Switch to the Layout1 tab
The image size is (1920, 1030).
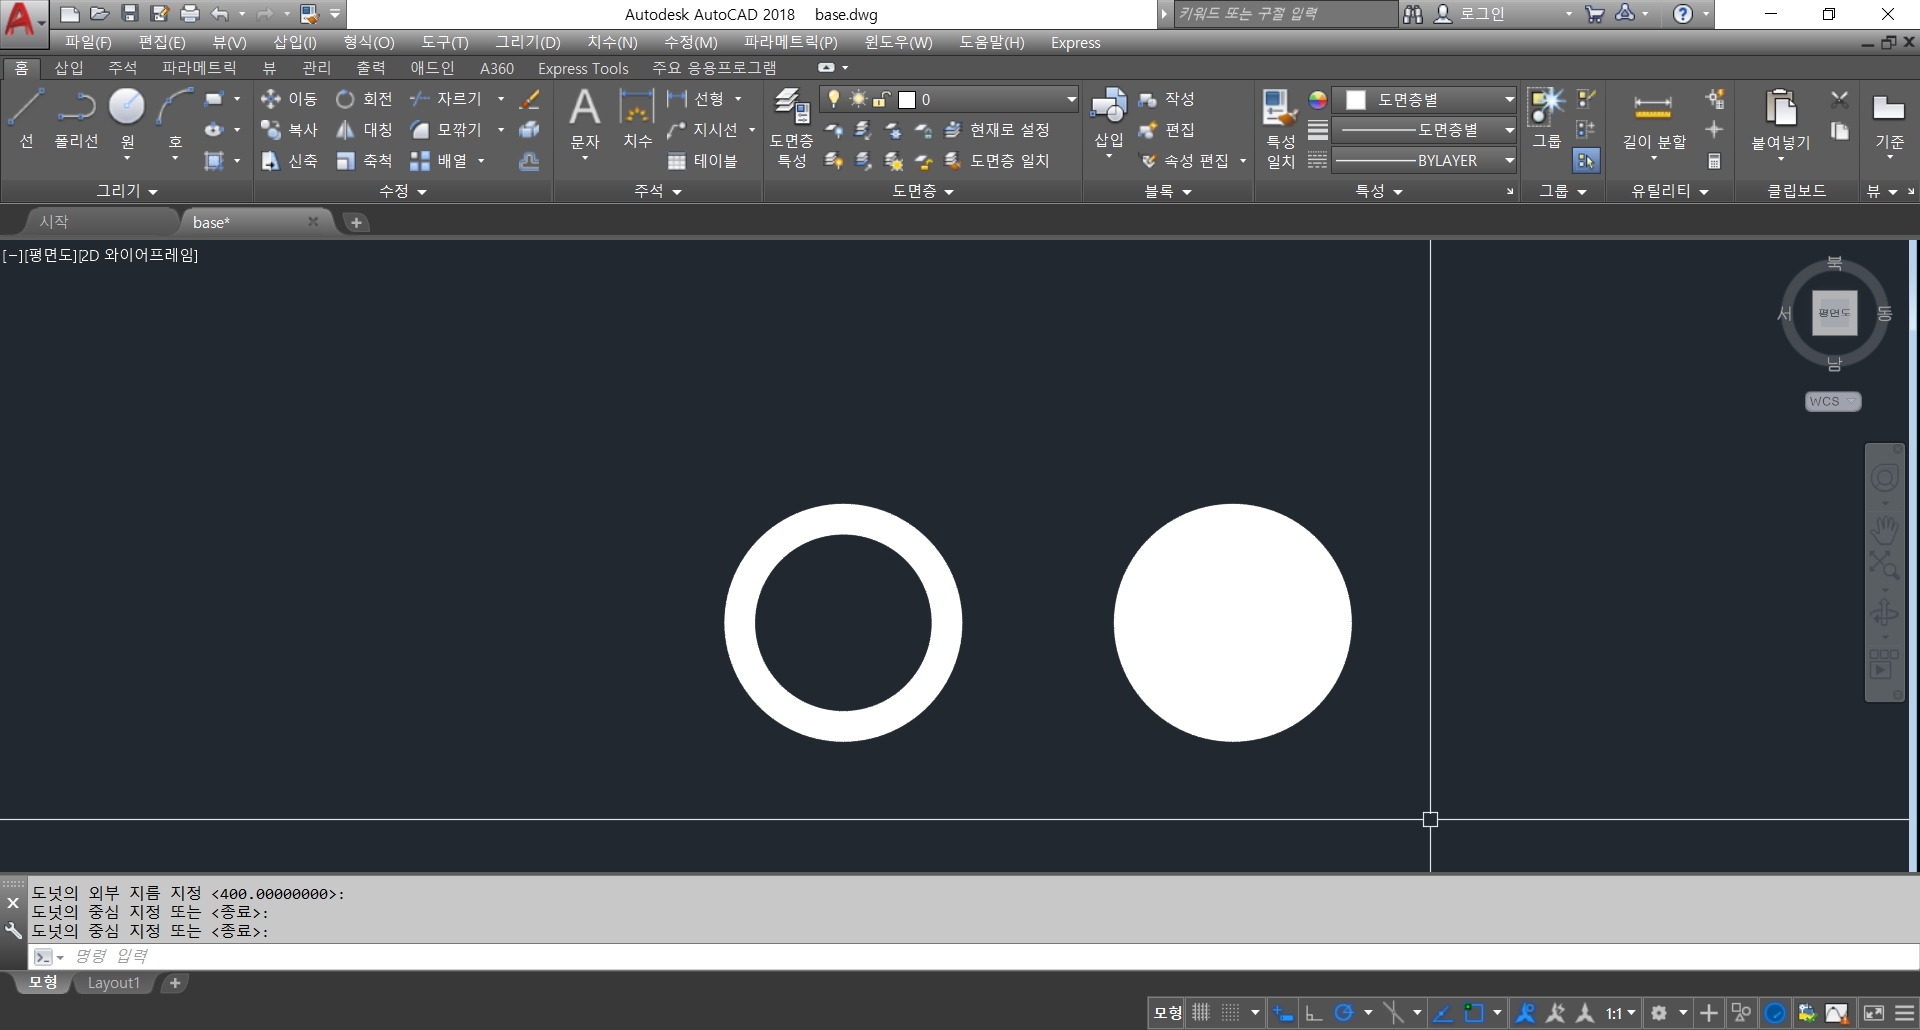(114, 983)
